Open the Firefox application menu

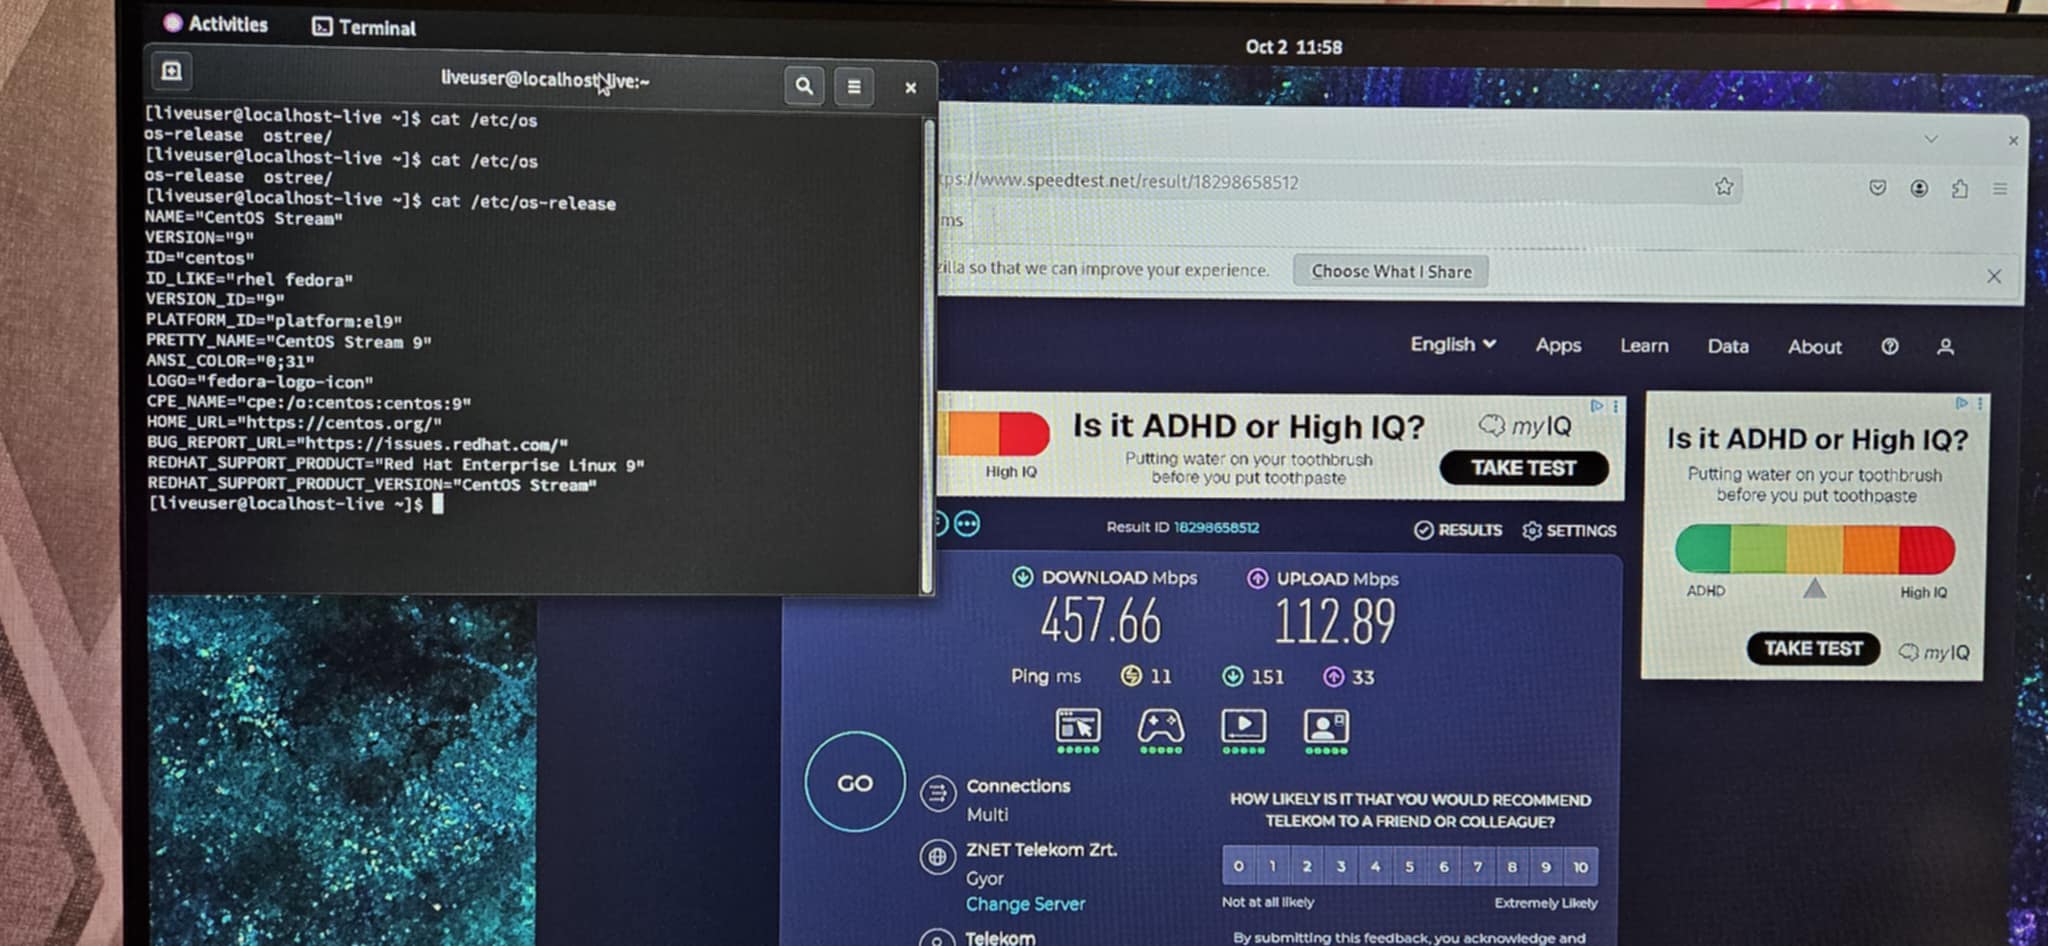tap(2000, 188)
